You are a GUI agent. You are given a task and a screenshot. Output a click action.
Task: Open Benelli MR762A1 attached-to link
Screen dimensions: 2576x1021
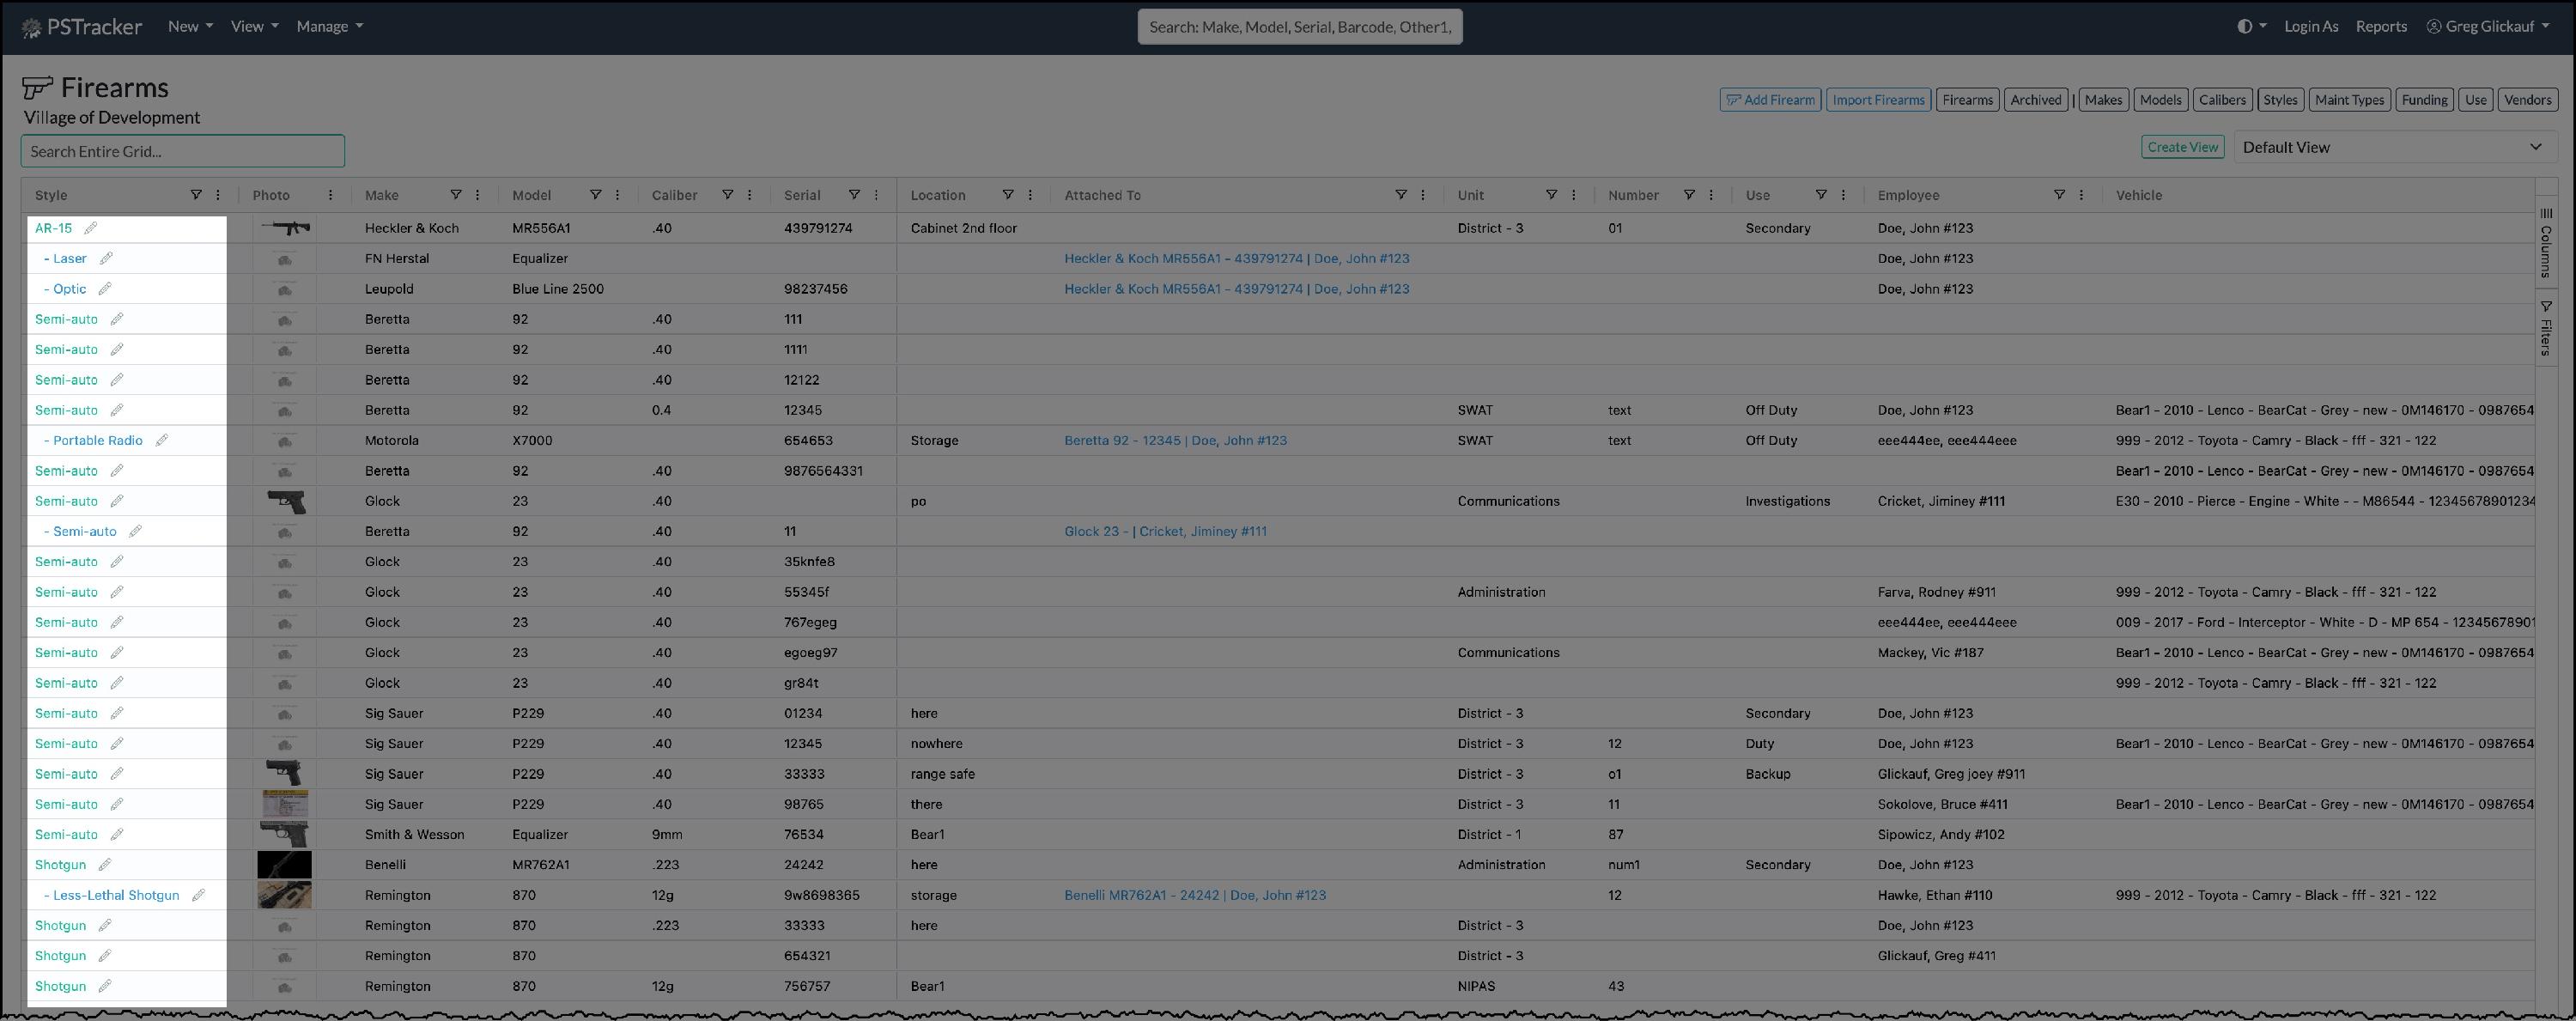point(1194,895)
